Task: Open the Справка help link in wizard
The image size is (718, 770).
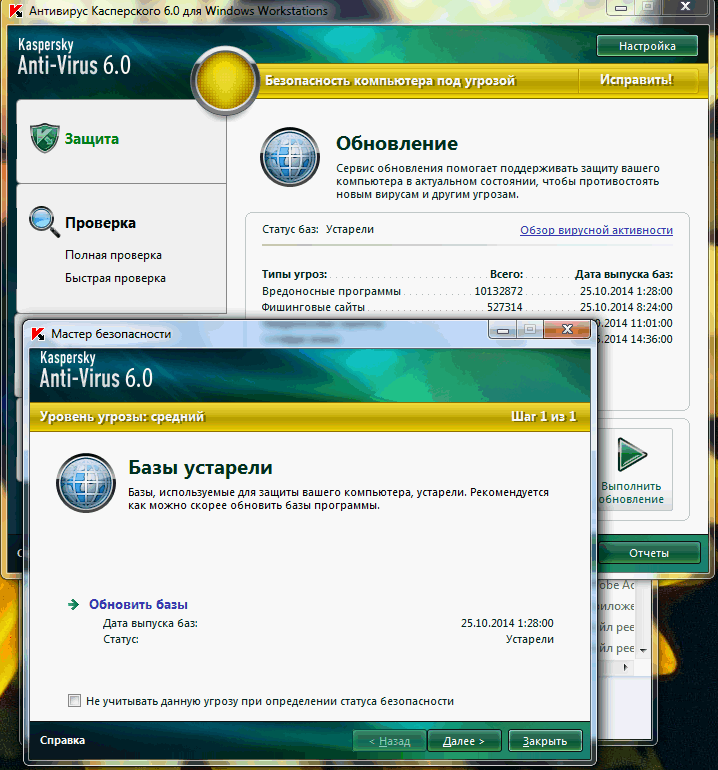Action: (62, 740)
